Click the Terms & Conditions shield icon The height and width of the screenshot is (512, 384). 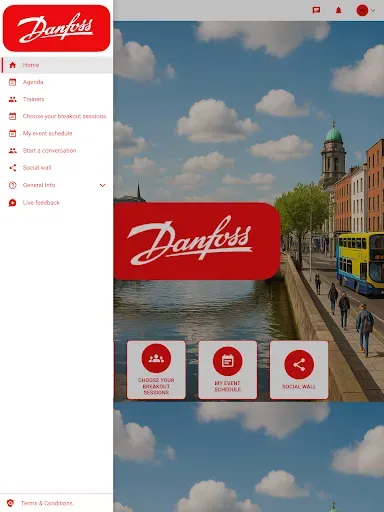click(x=11, y=503)
